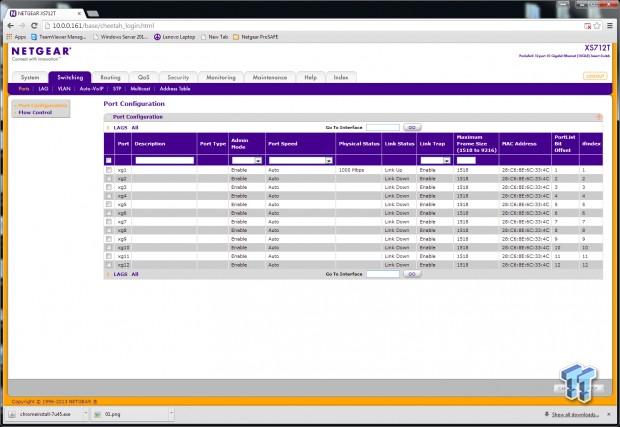The image size is (620, 427).
Task: Click top LAGS link above table
Action: [x=121, y=128]
